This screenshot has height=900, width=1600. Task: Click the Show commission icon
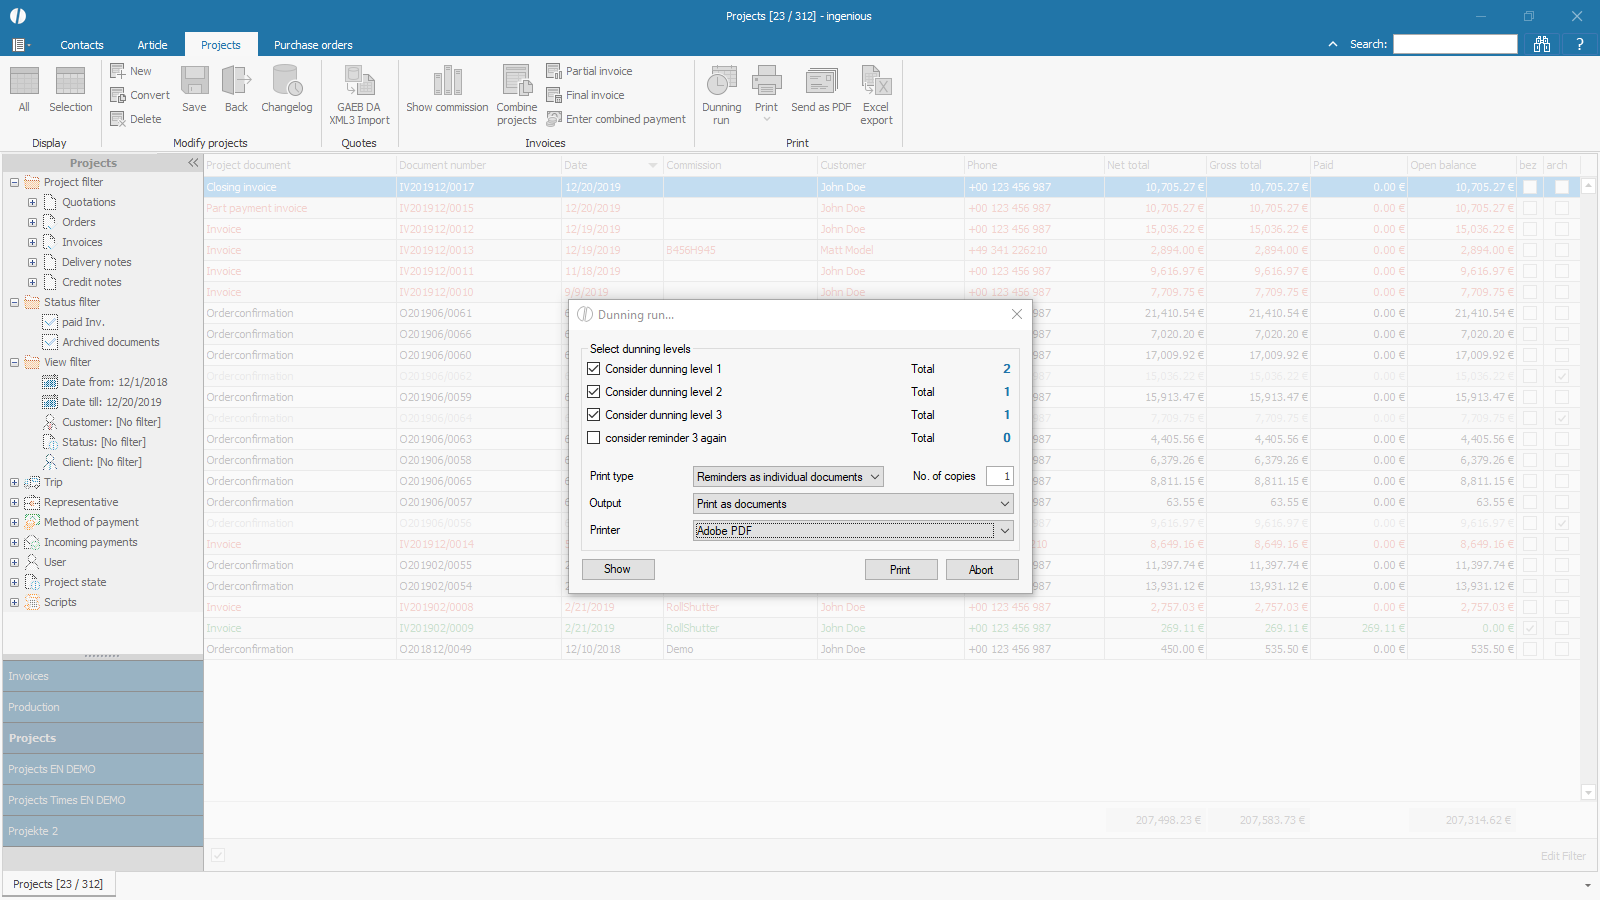pos(447,82)
